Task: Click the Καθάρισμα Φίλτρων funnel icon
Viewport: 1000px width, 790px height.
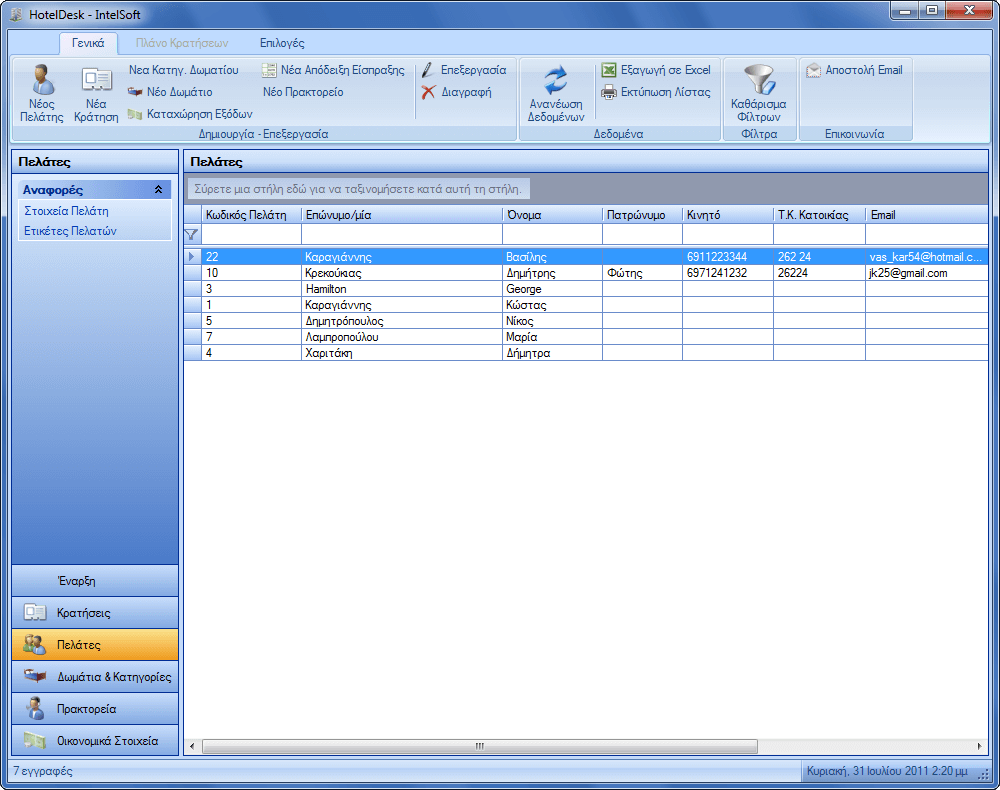Action: (758, 80)
